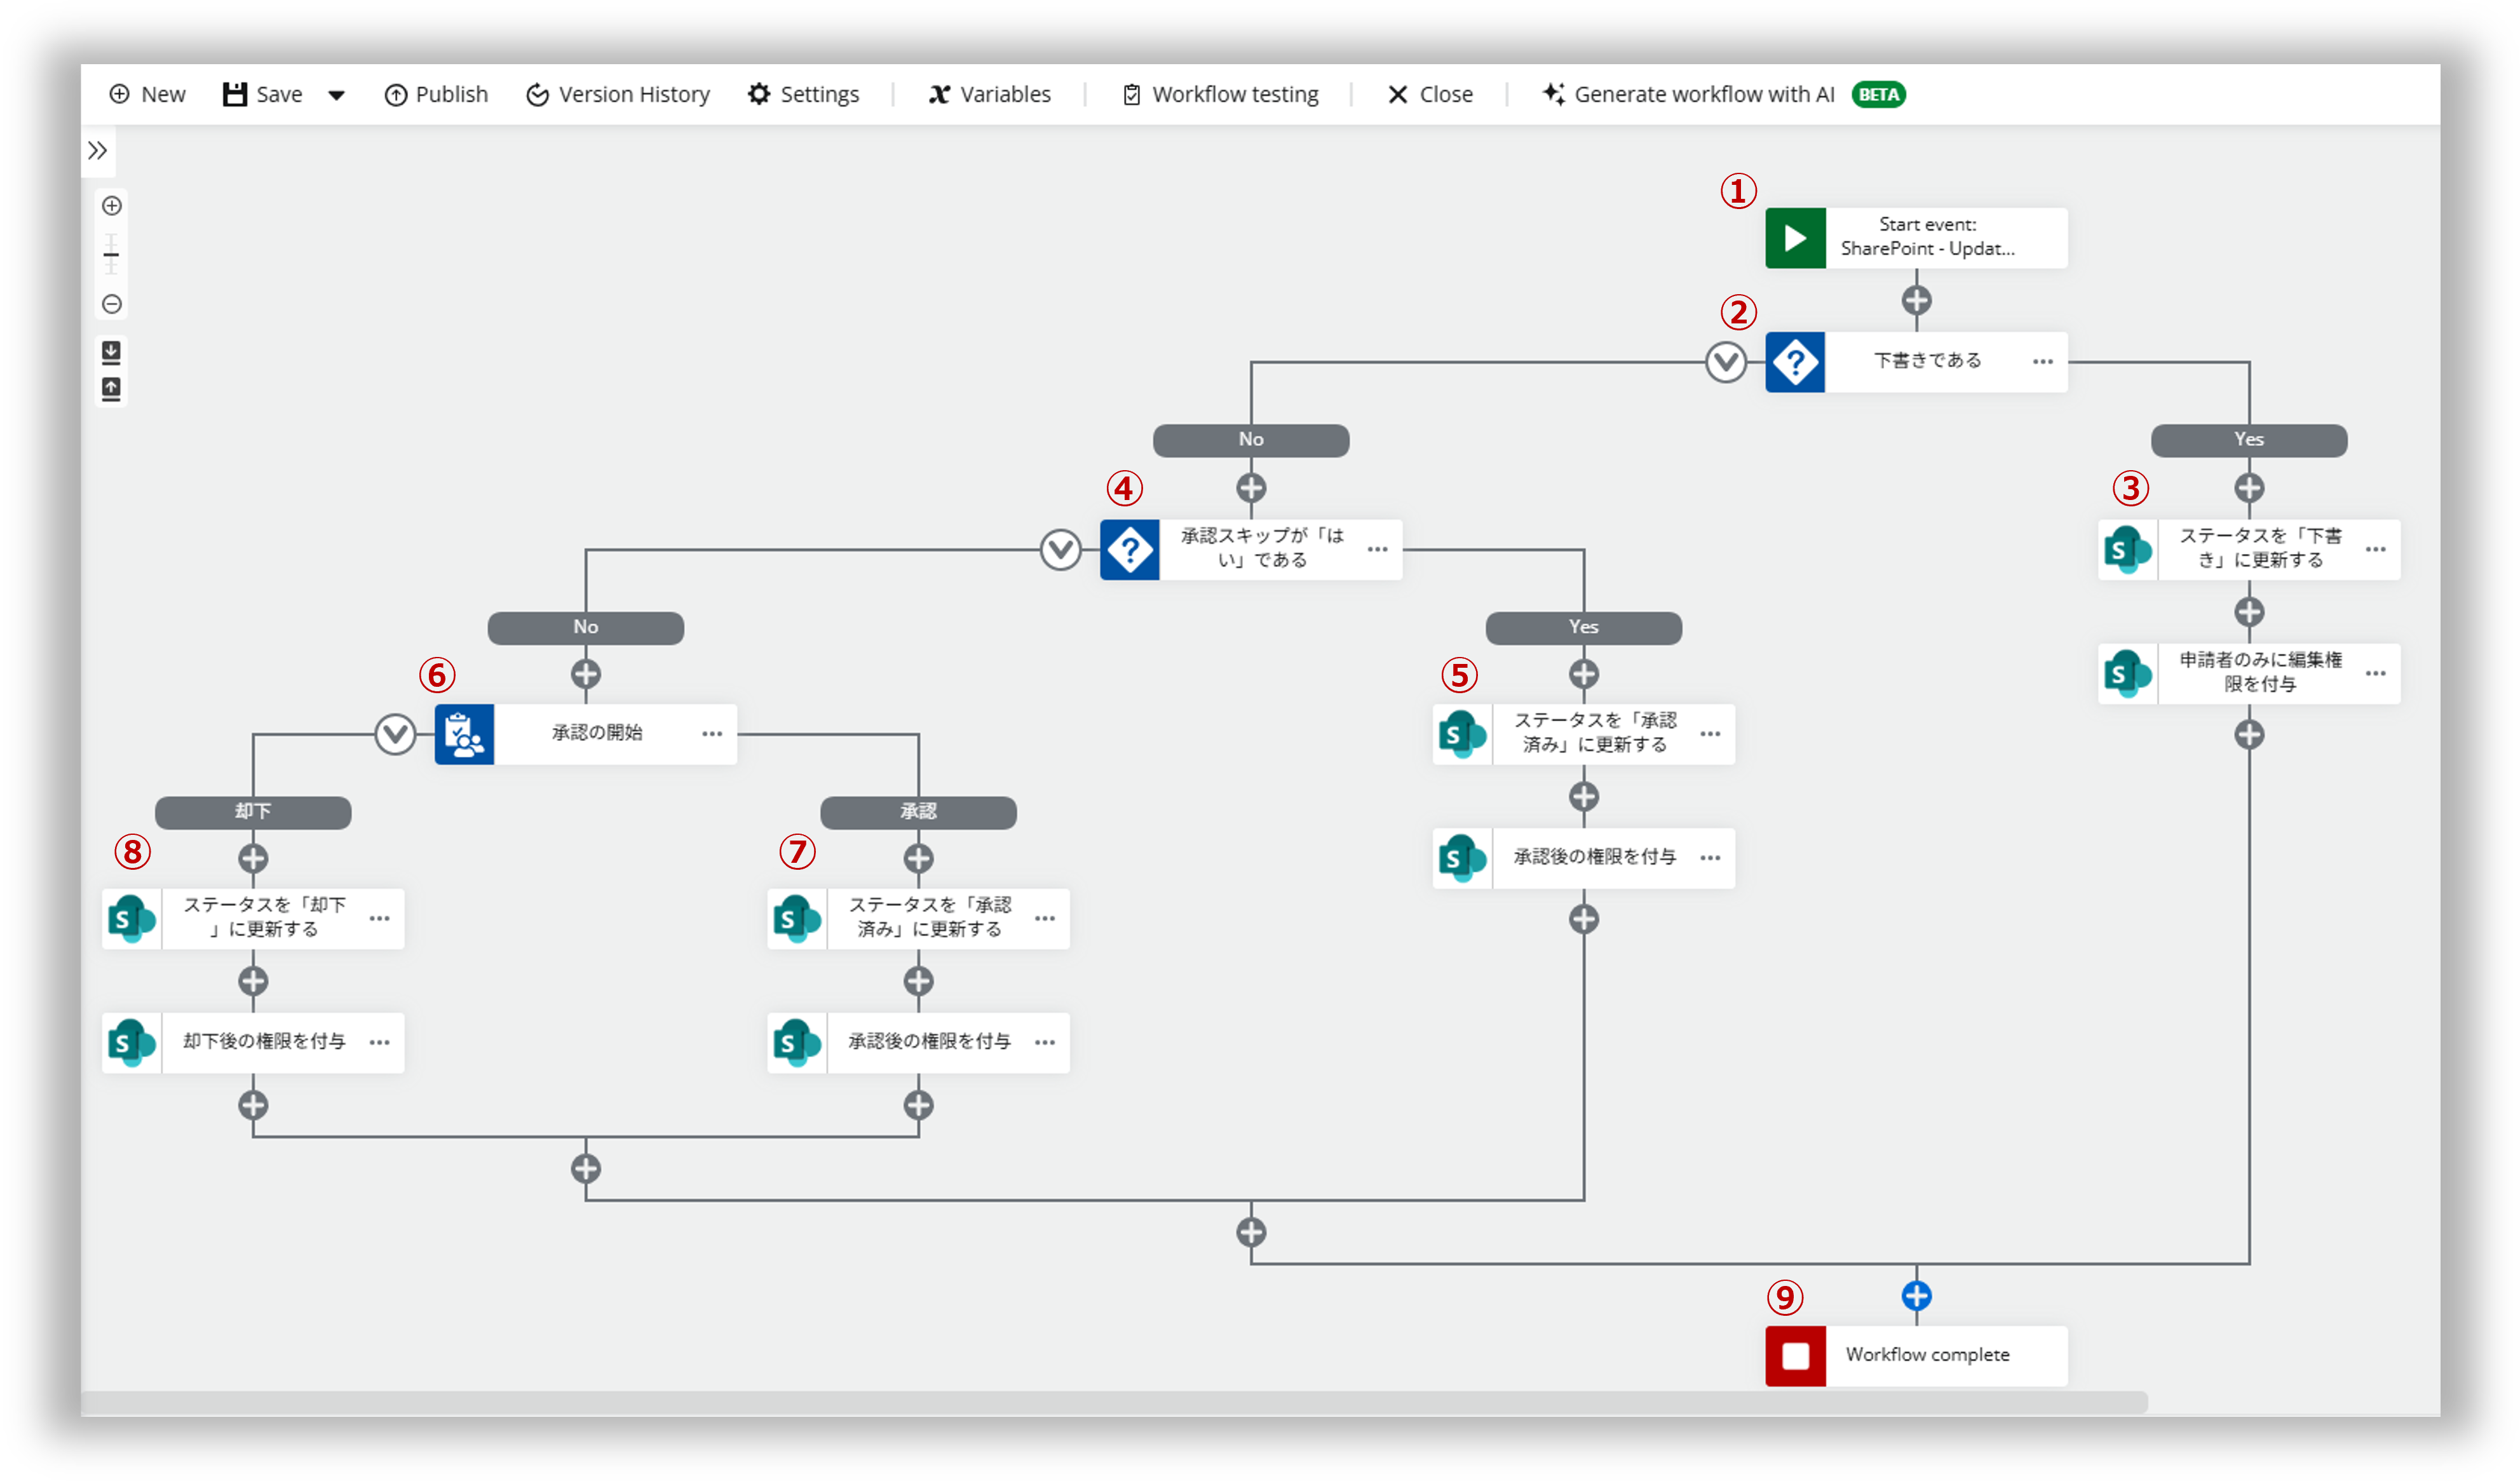
Task: Collapse the 承認の開始 outcome branches
Action: [396, 733]
